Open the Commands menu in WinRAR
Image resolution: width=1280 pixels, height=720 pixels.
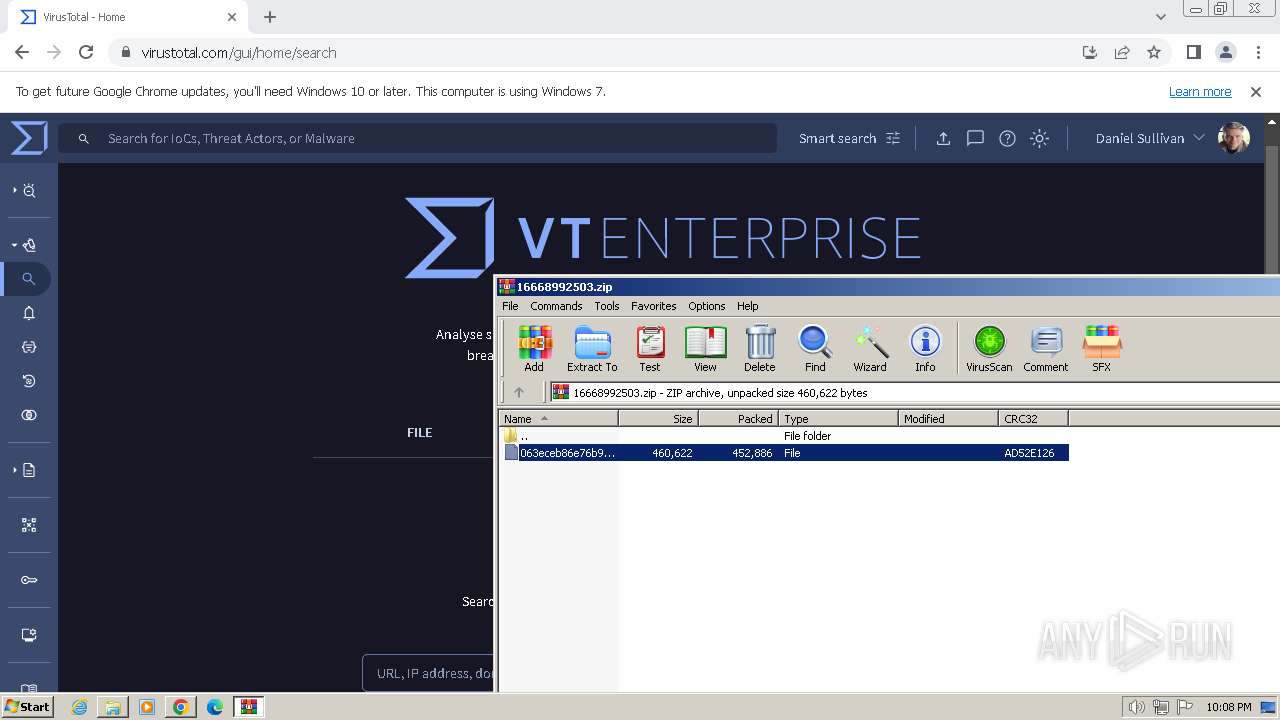point(556,306)
